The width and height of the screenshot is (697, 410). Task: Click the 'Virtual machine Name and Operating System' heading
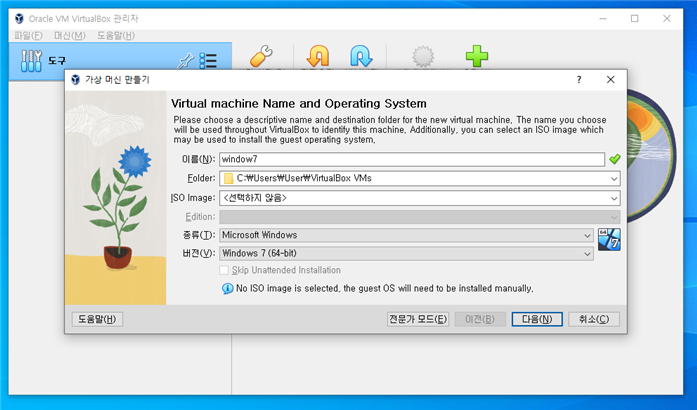pyautogui.click(x=299, y=104)
